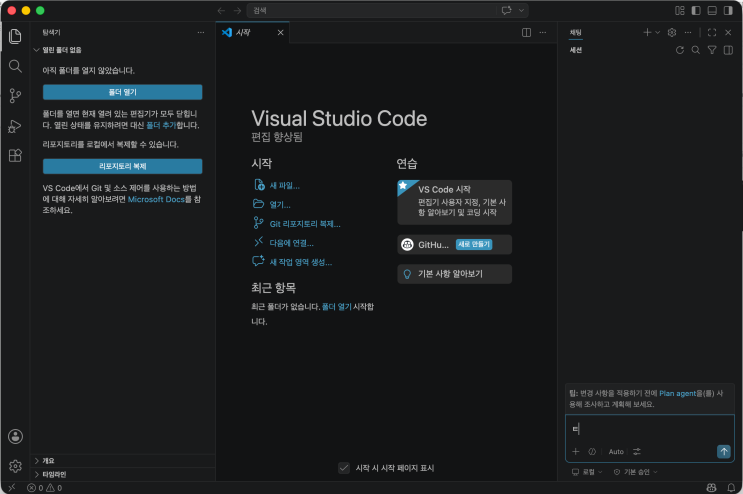The height and width of the screenshot is (494, 743).
Task: Open the 기본 사항 알아보기 walkthrough
Action: (x=454, y=274)
